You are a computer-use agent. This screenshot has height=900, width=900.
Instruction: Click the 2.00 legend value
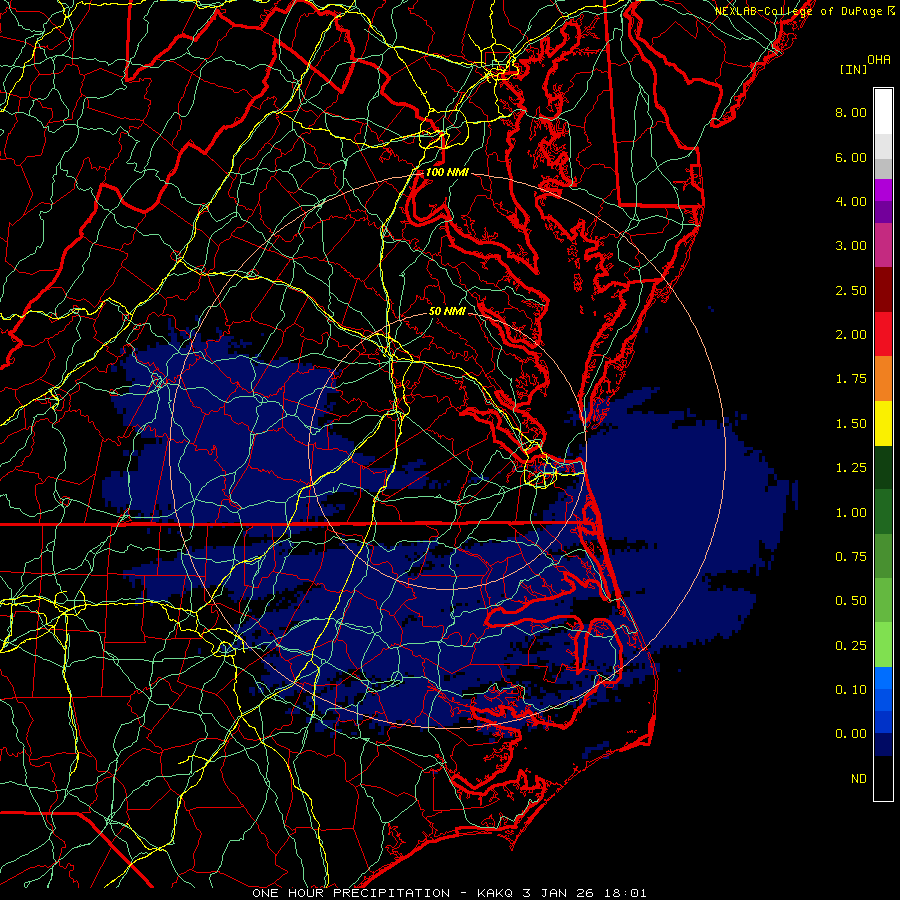pos(851,335)
